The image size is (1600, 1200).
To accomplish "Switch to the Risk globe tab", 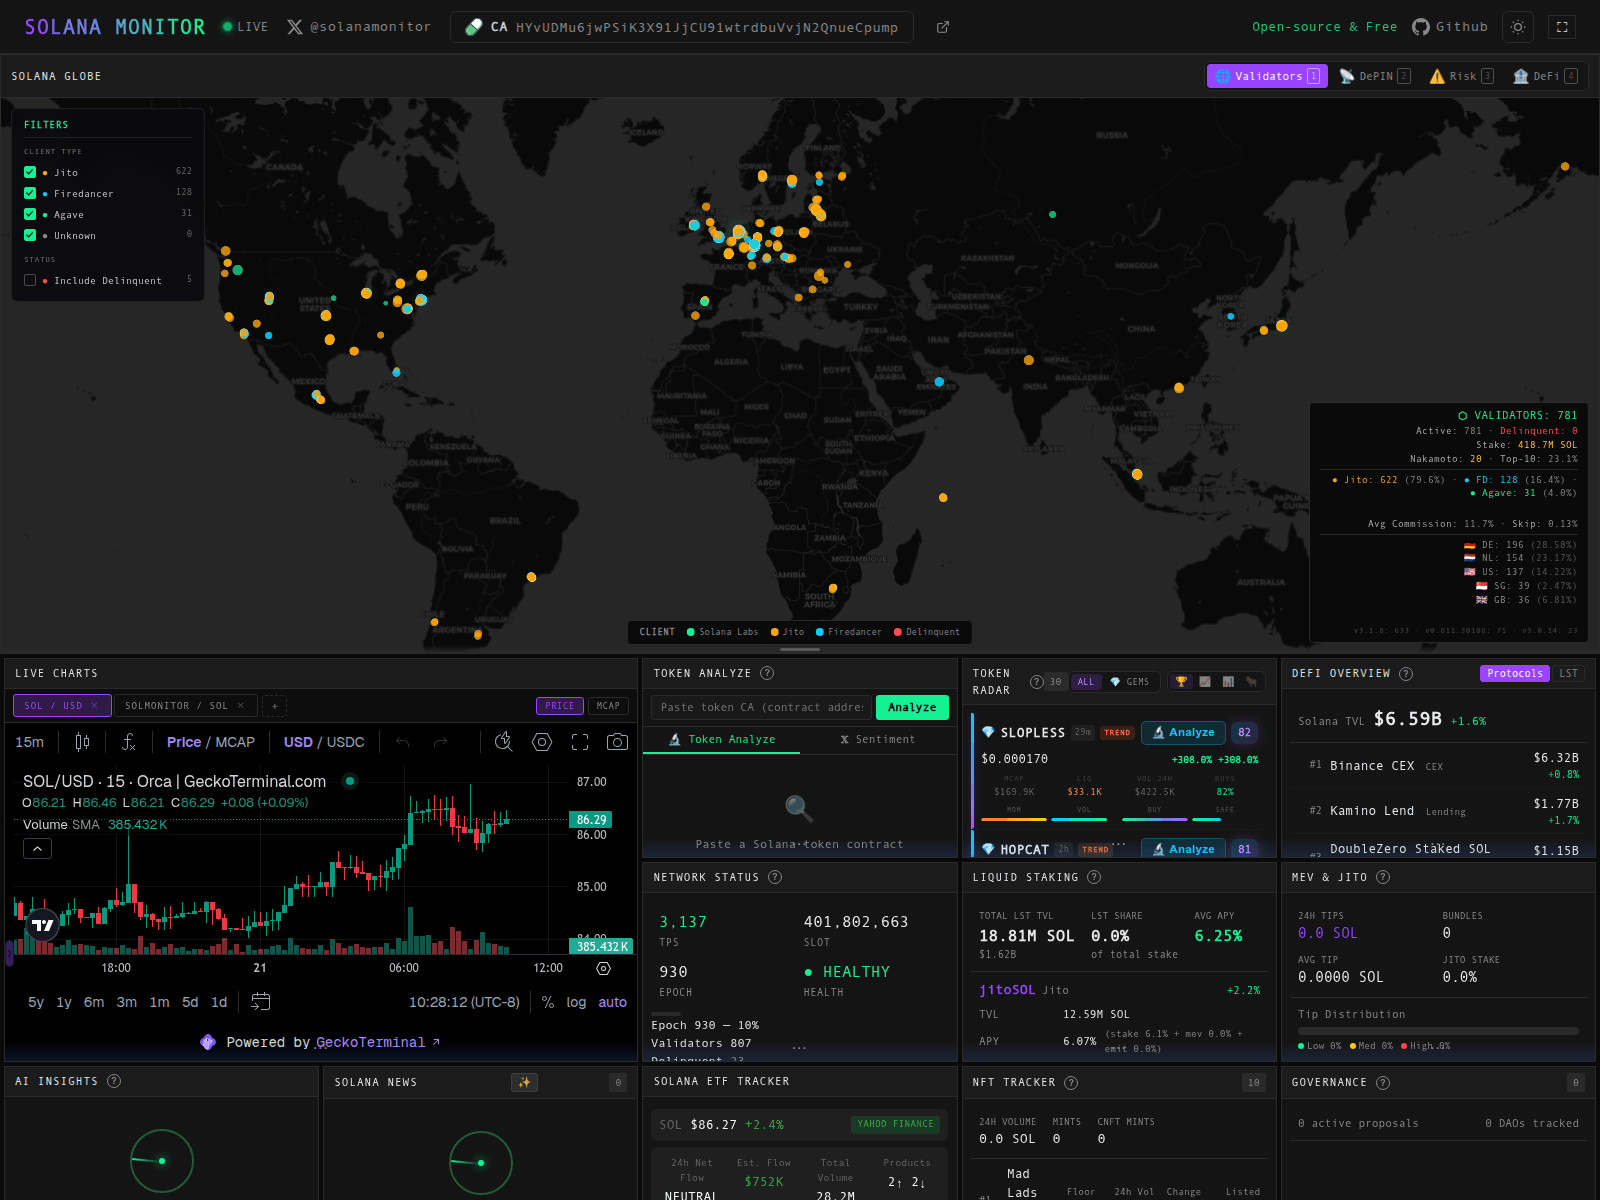I will 1461,76.
